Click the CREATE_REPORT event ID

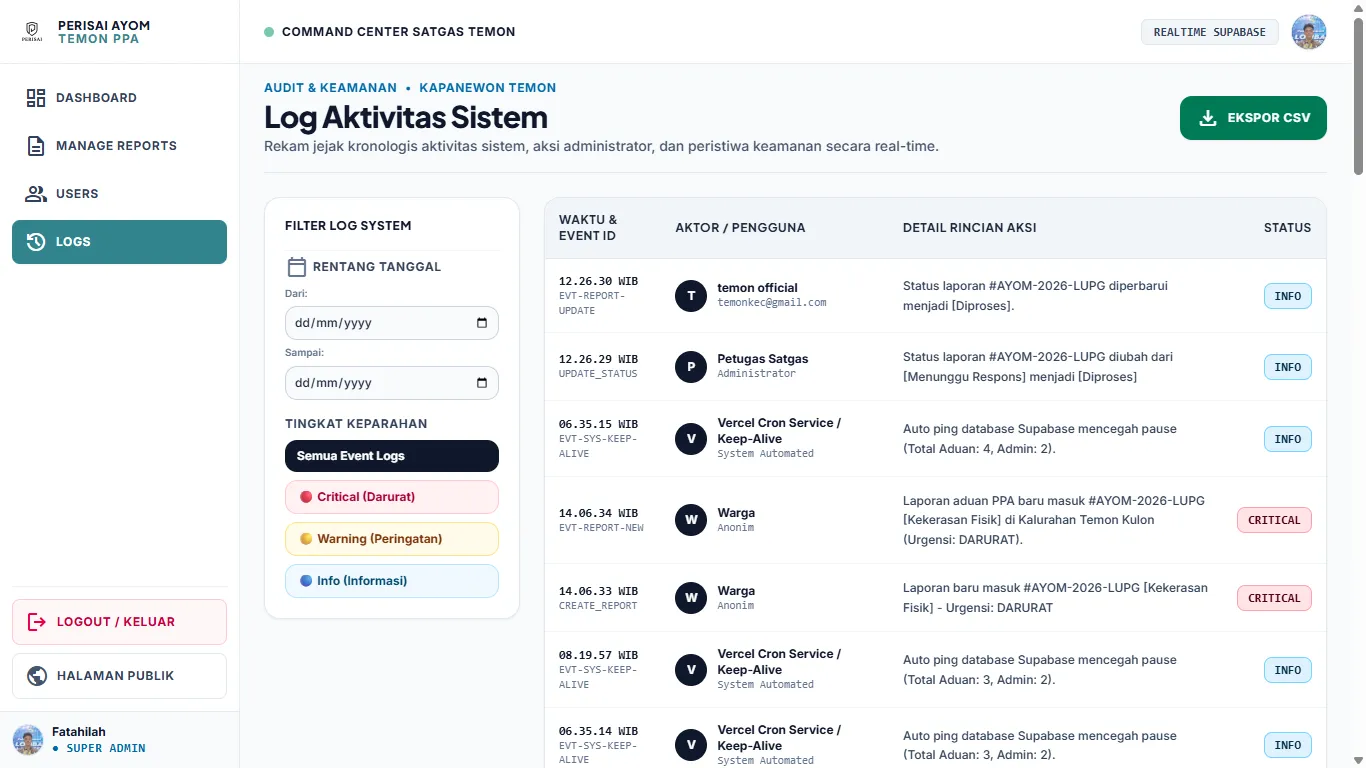pos(598,606)
